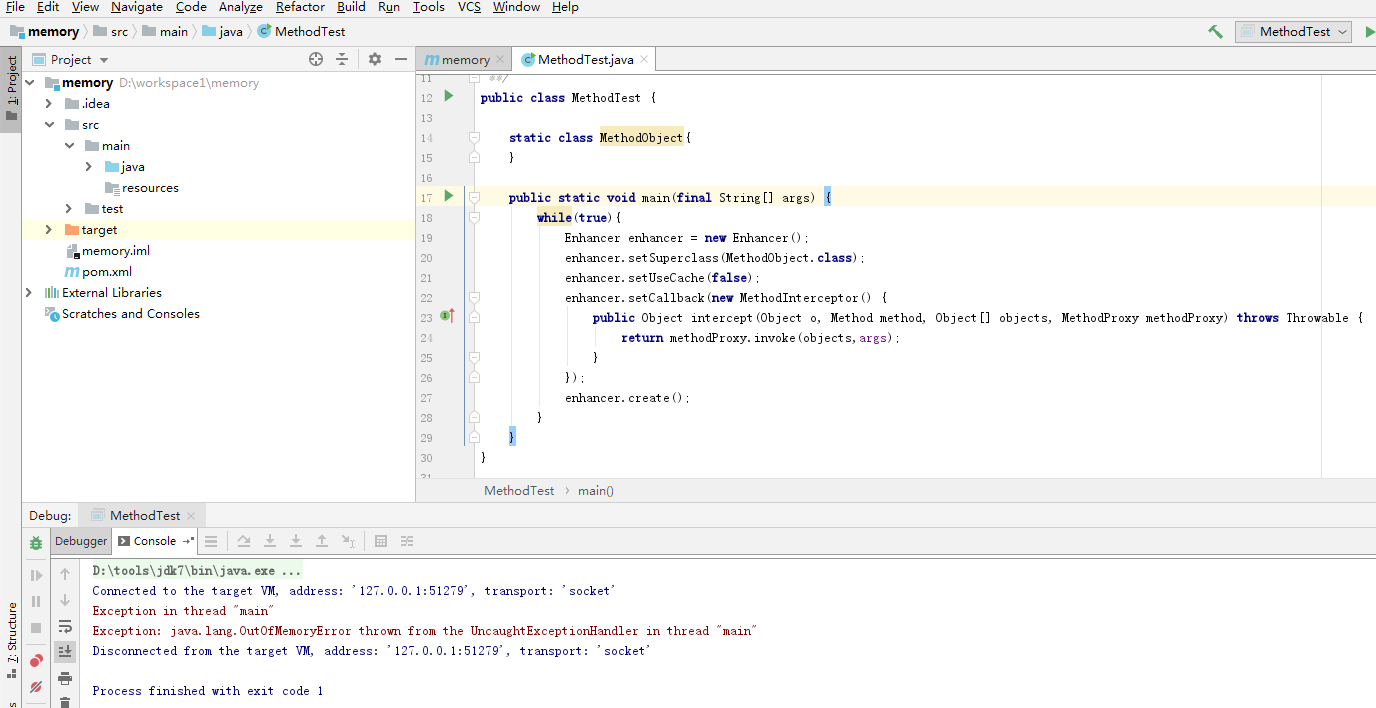
Task: Click the print console output icon
Action: click(65, 678)
